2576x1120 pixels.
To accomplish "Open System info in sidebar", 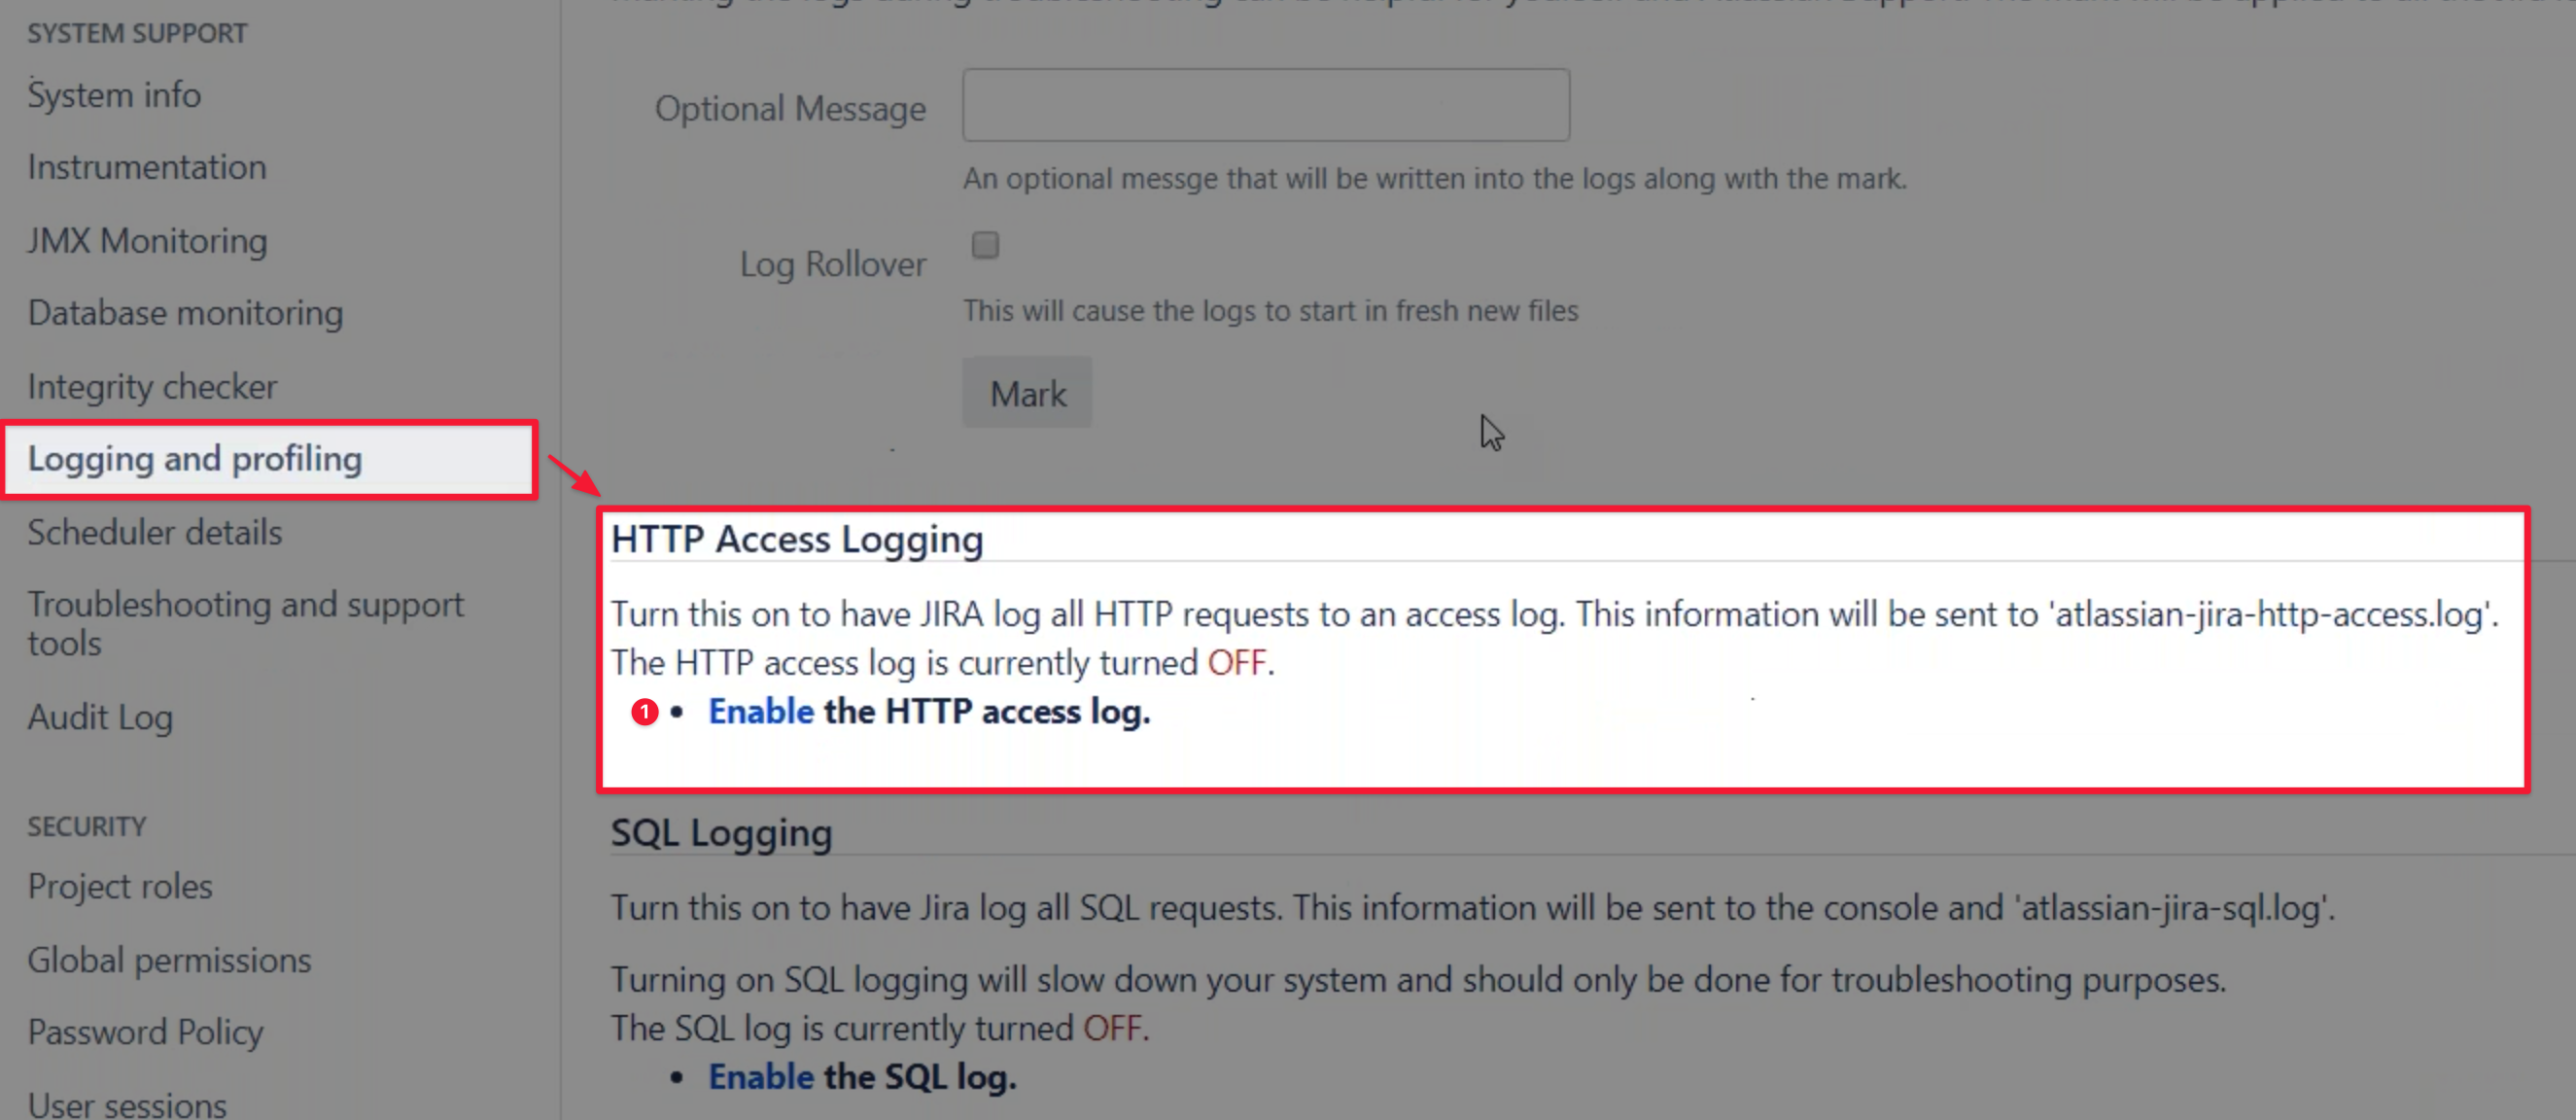I will pos(114,95).
